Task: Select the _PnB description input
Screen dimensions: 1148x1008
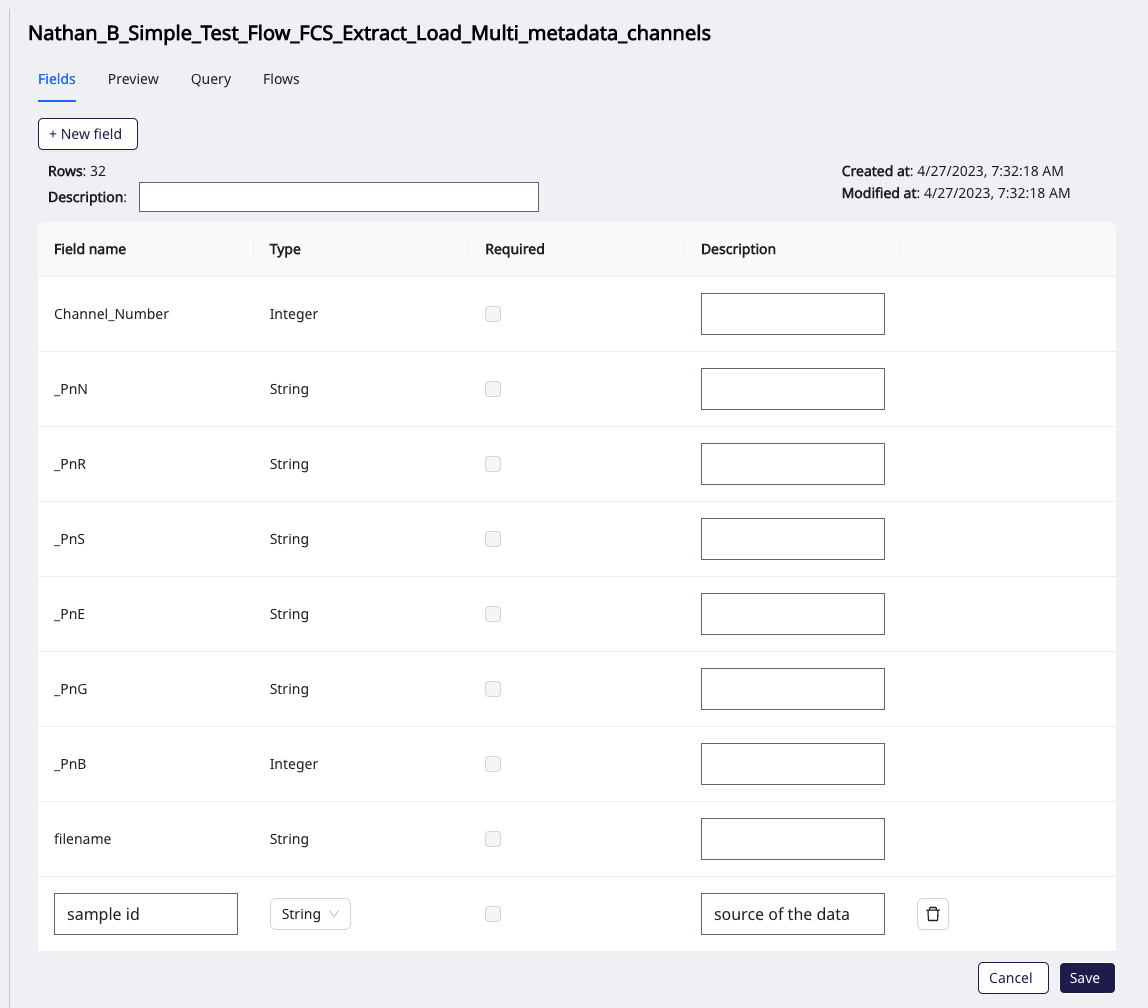Action: click(793, 764)
